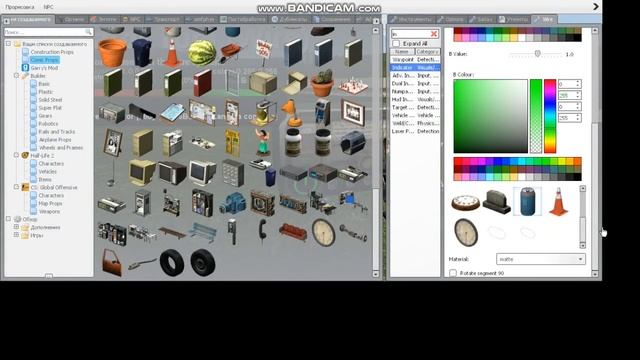The height and width of the screenshot is (360, 640).
Task: Spawn the blue trash bin prop
Action: point(142,53)
